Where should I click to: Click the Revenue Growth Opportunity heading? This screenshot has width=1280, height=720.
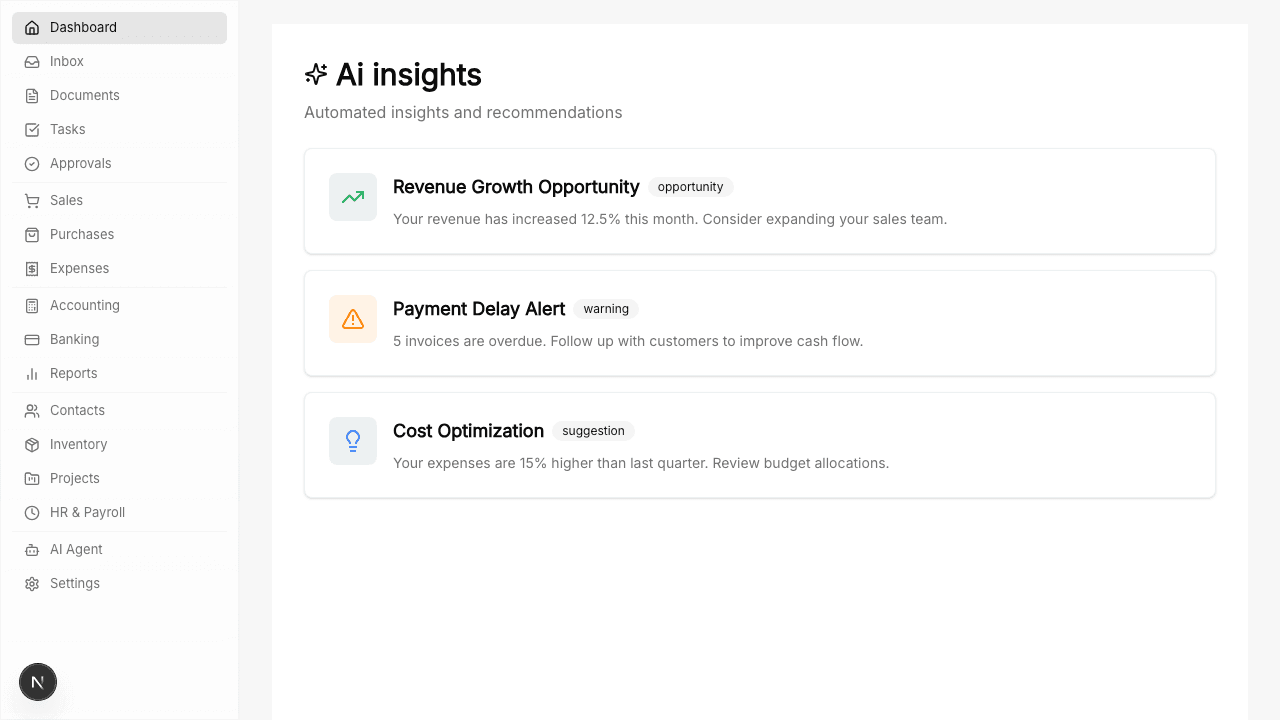pyautogui.click(x=516, y=187)
